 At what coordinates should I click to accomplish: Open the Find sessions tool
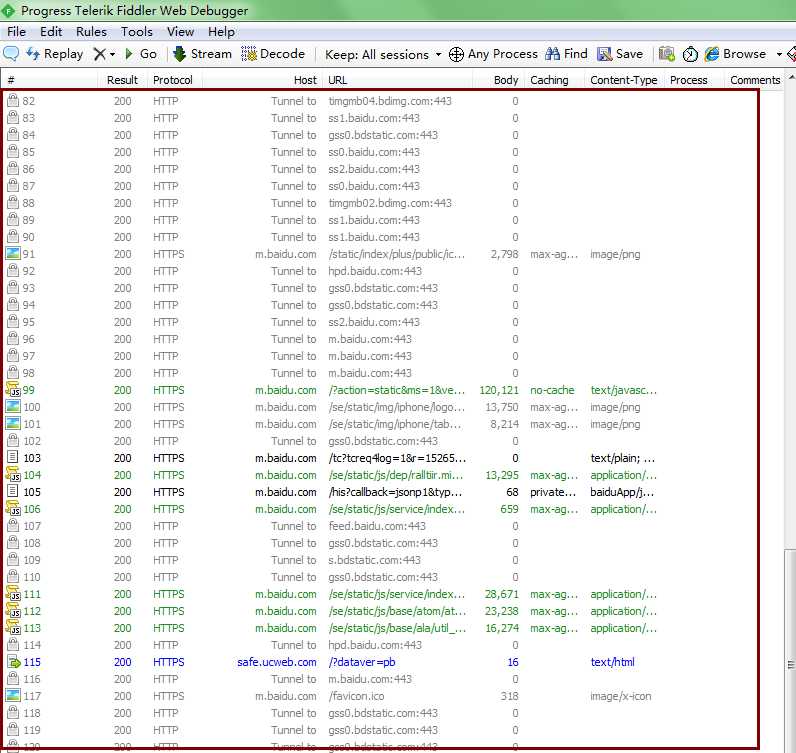pyautogui.click(x=566, y=53)
